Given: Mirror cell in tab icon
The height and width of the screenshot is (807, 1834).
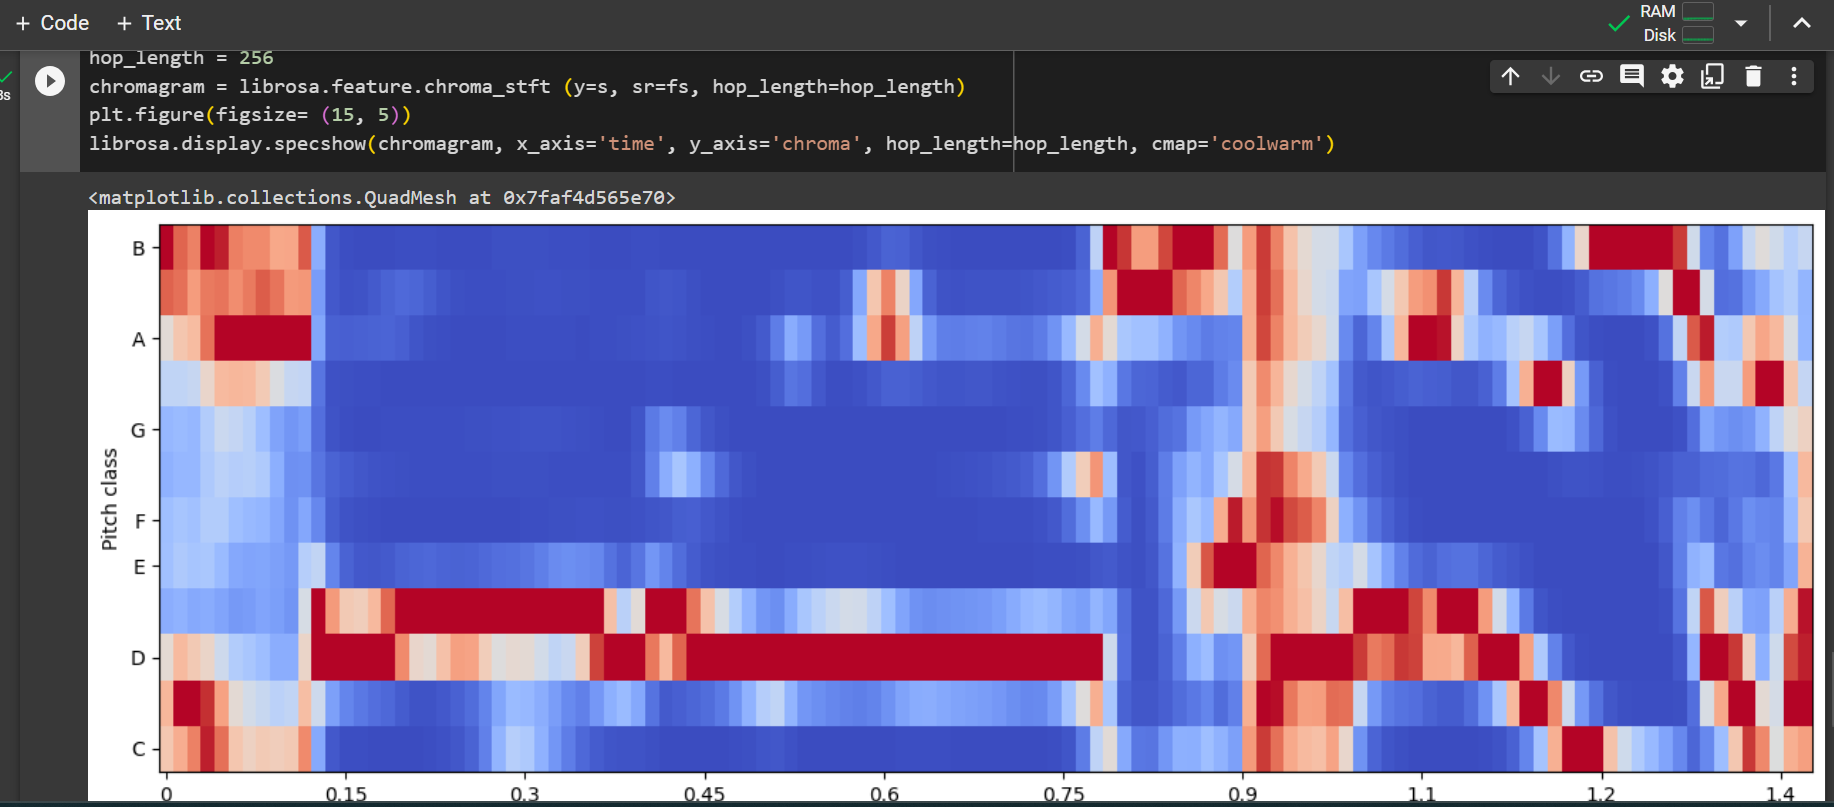Looking at the screenshot, I should [x=1712, y=76].
